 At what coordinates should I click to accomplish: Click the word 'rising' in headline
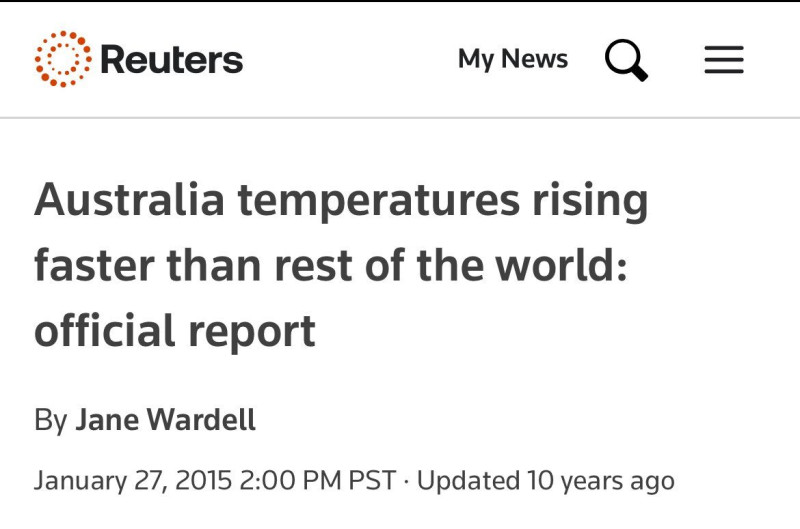click(x=590, y=201)
